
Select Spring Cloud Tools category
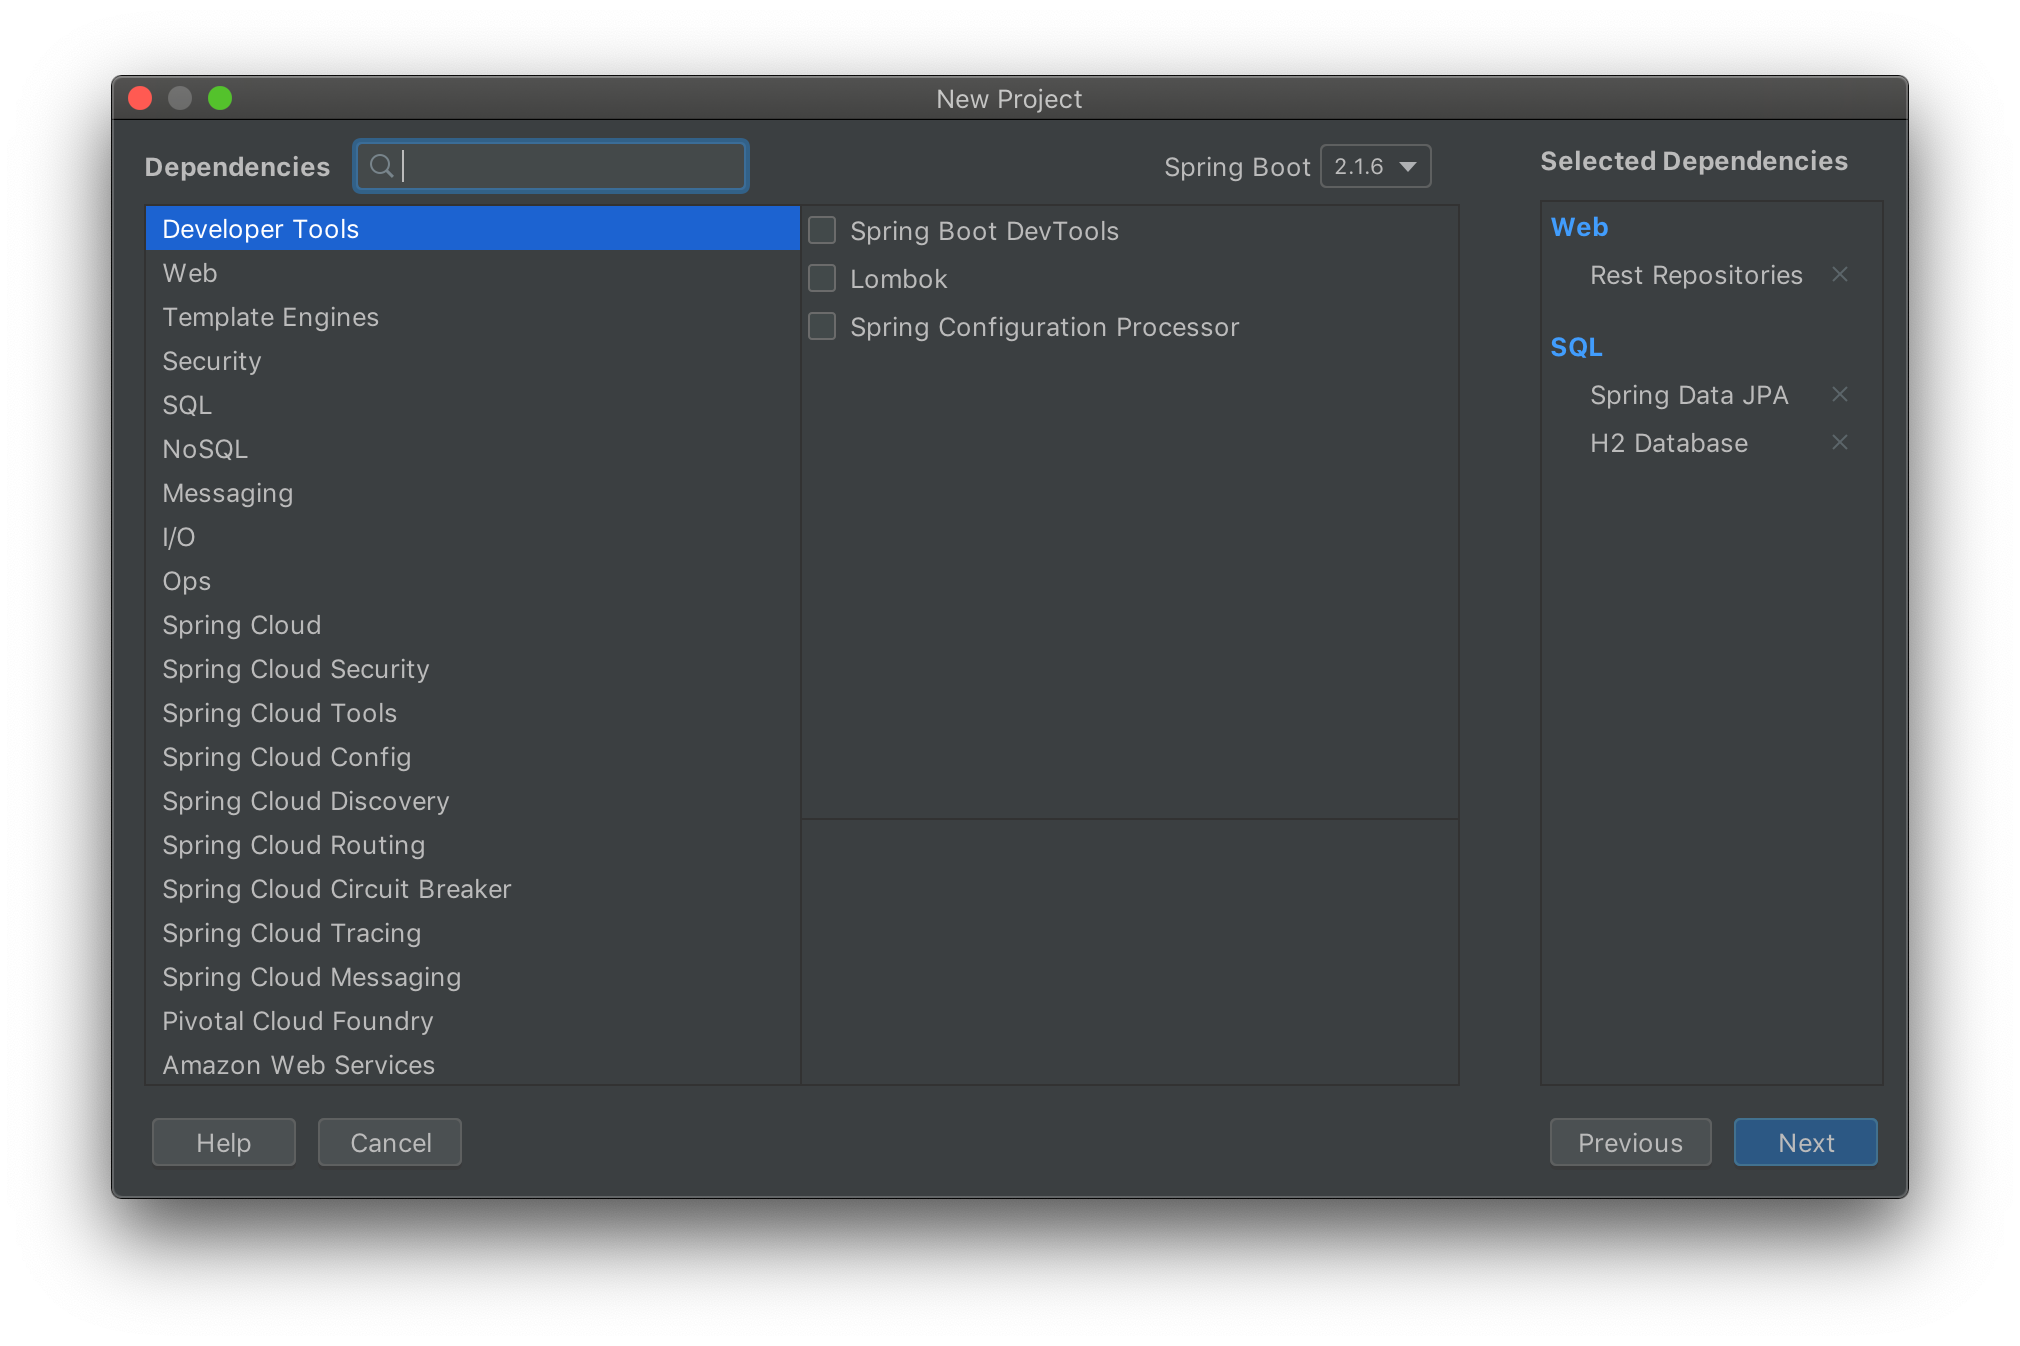(x=472, y=713)
